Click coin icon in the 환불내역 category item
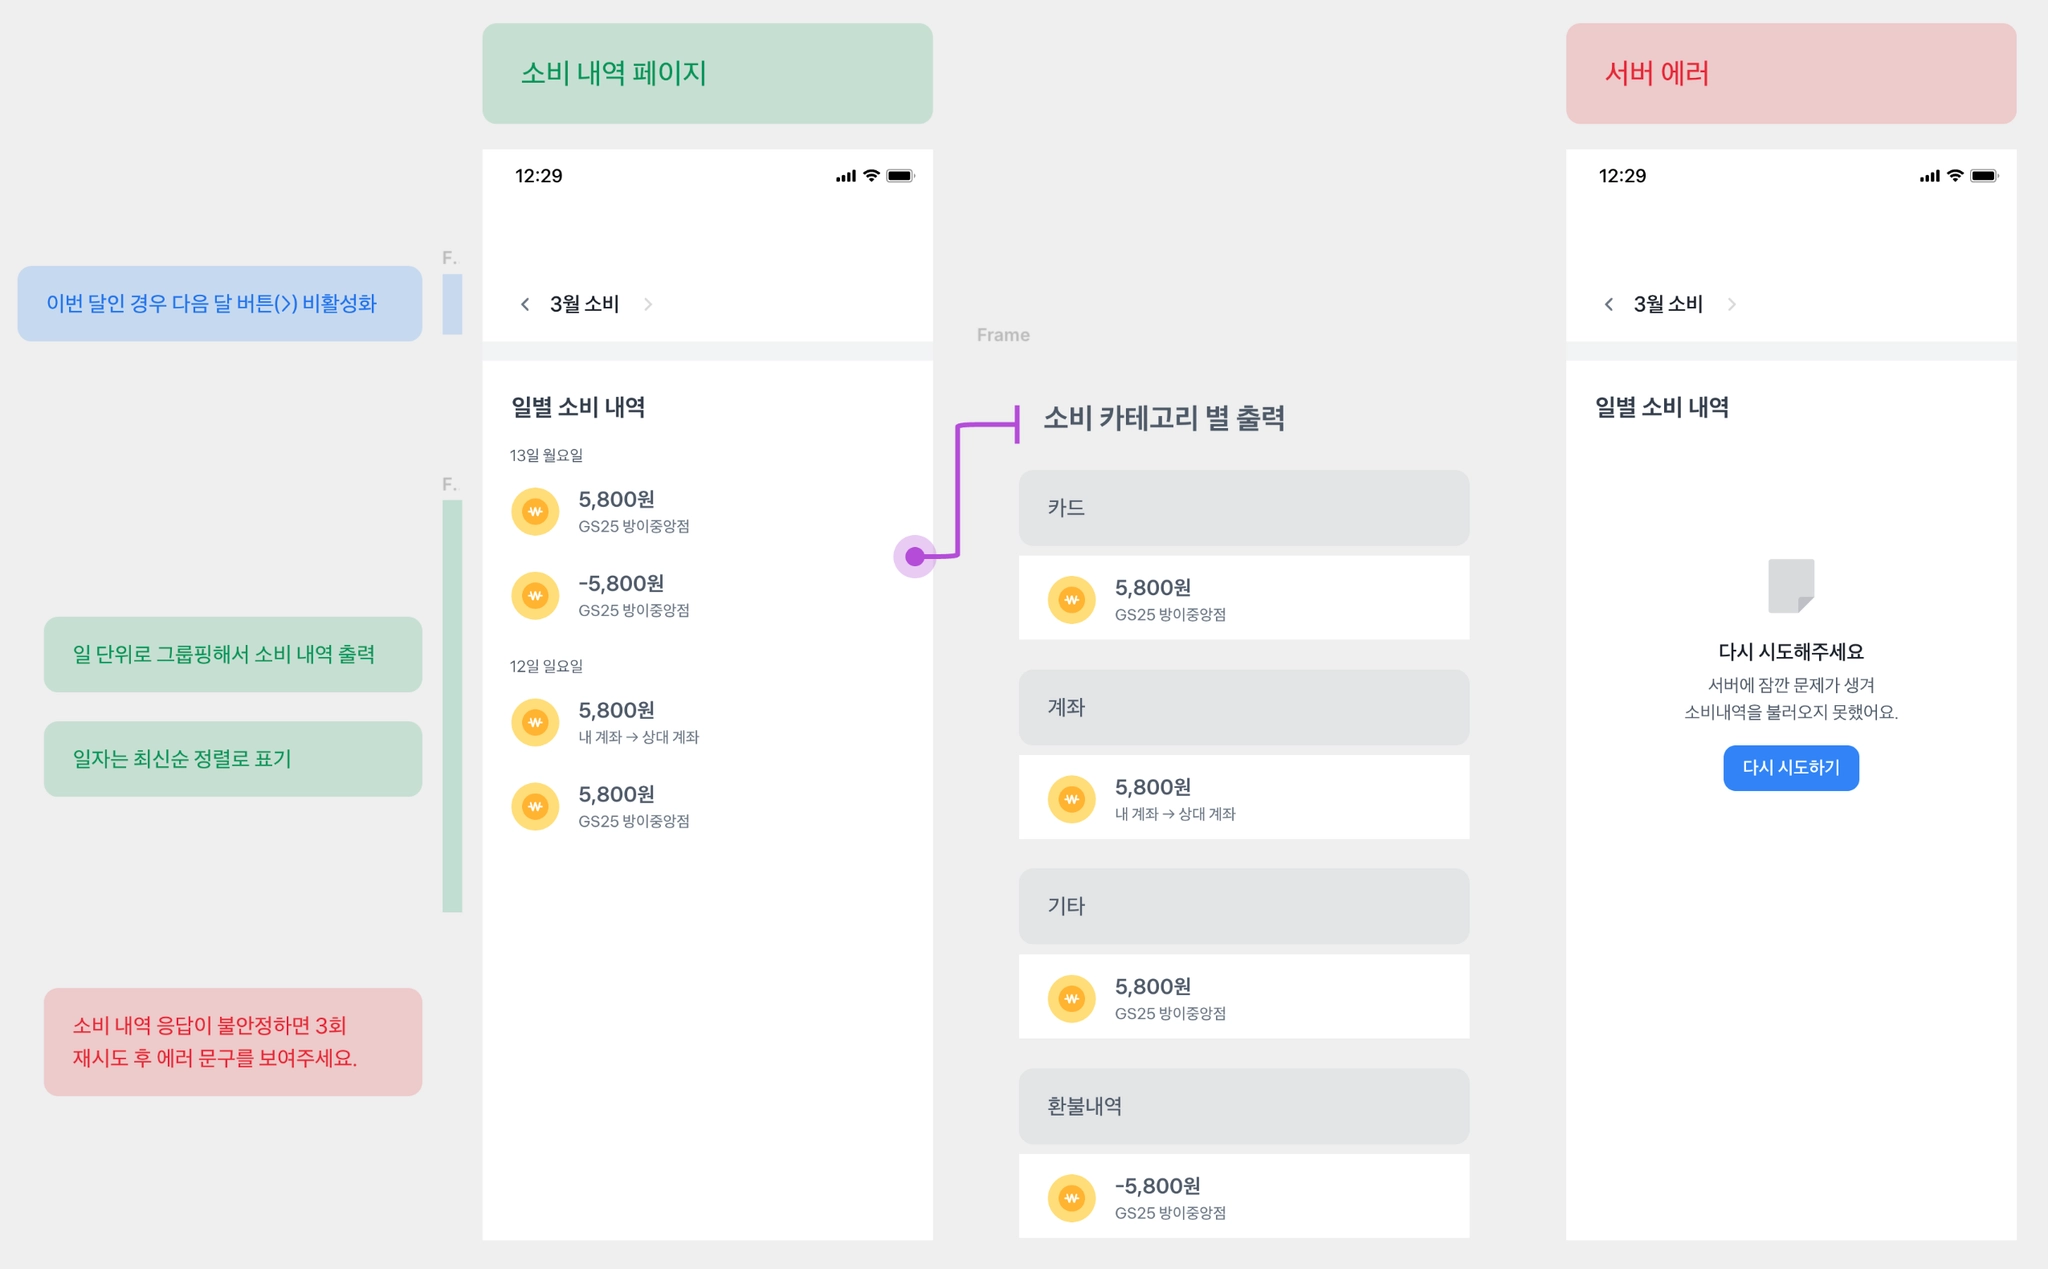 [1072, 1198]
